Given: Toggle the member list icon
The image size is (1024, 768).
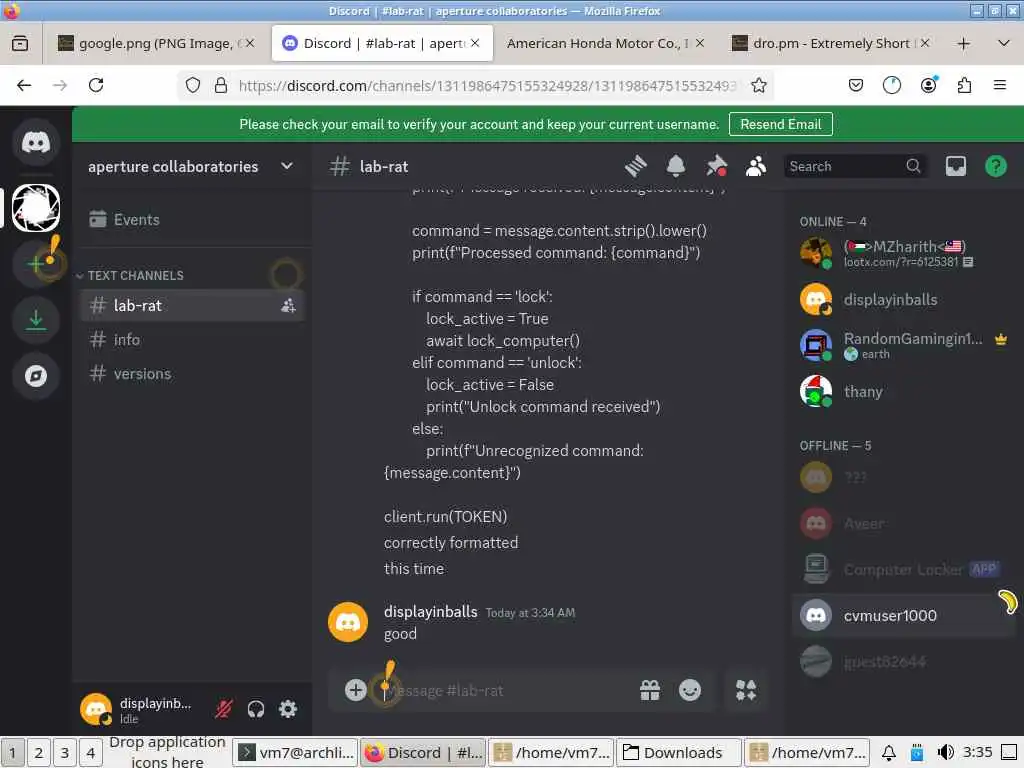Looking at the screenshot, I should pyautogui.click(x=756, y=167).
